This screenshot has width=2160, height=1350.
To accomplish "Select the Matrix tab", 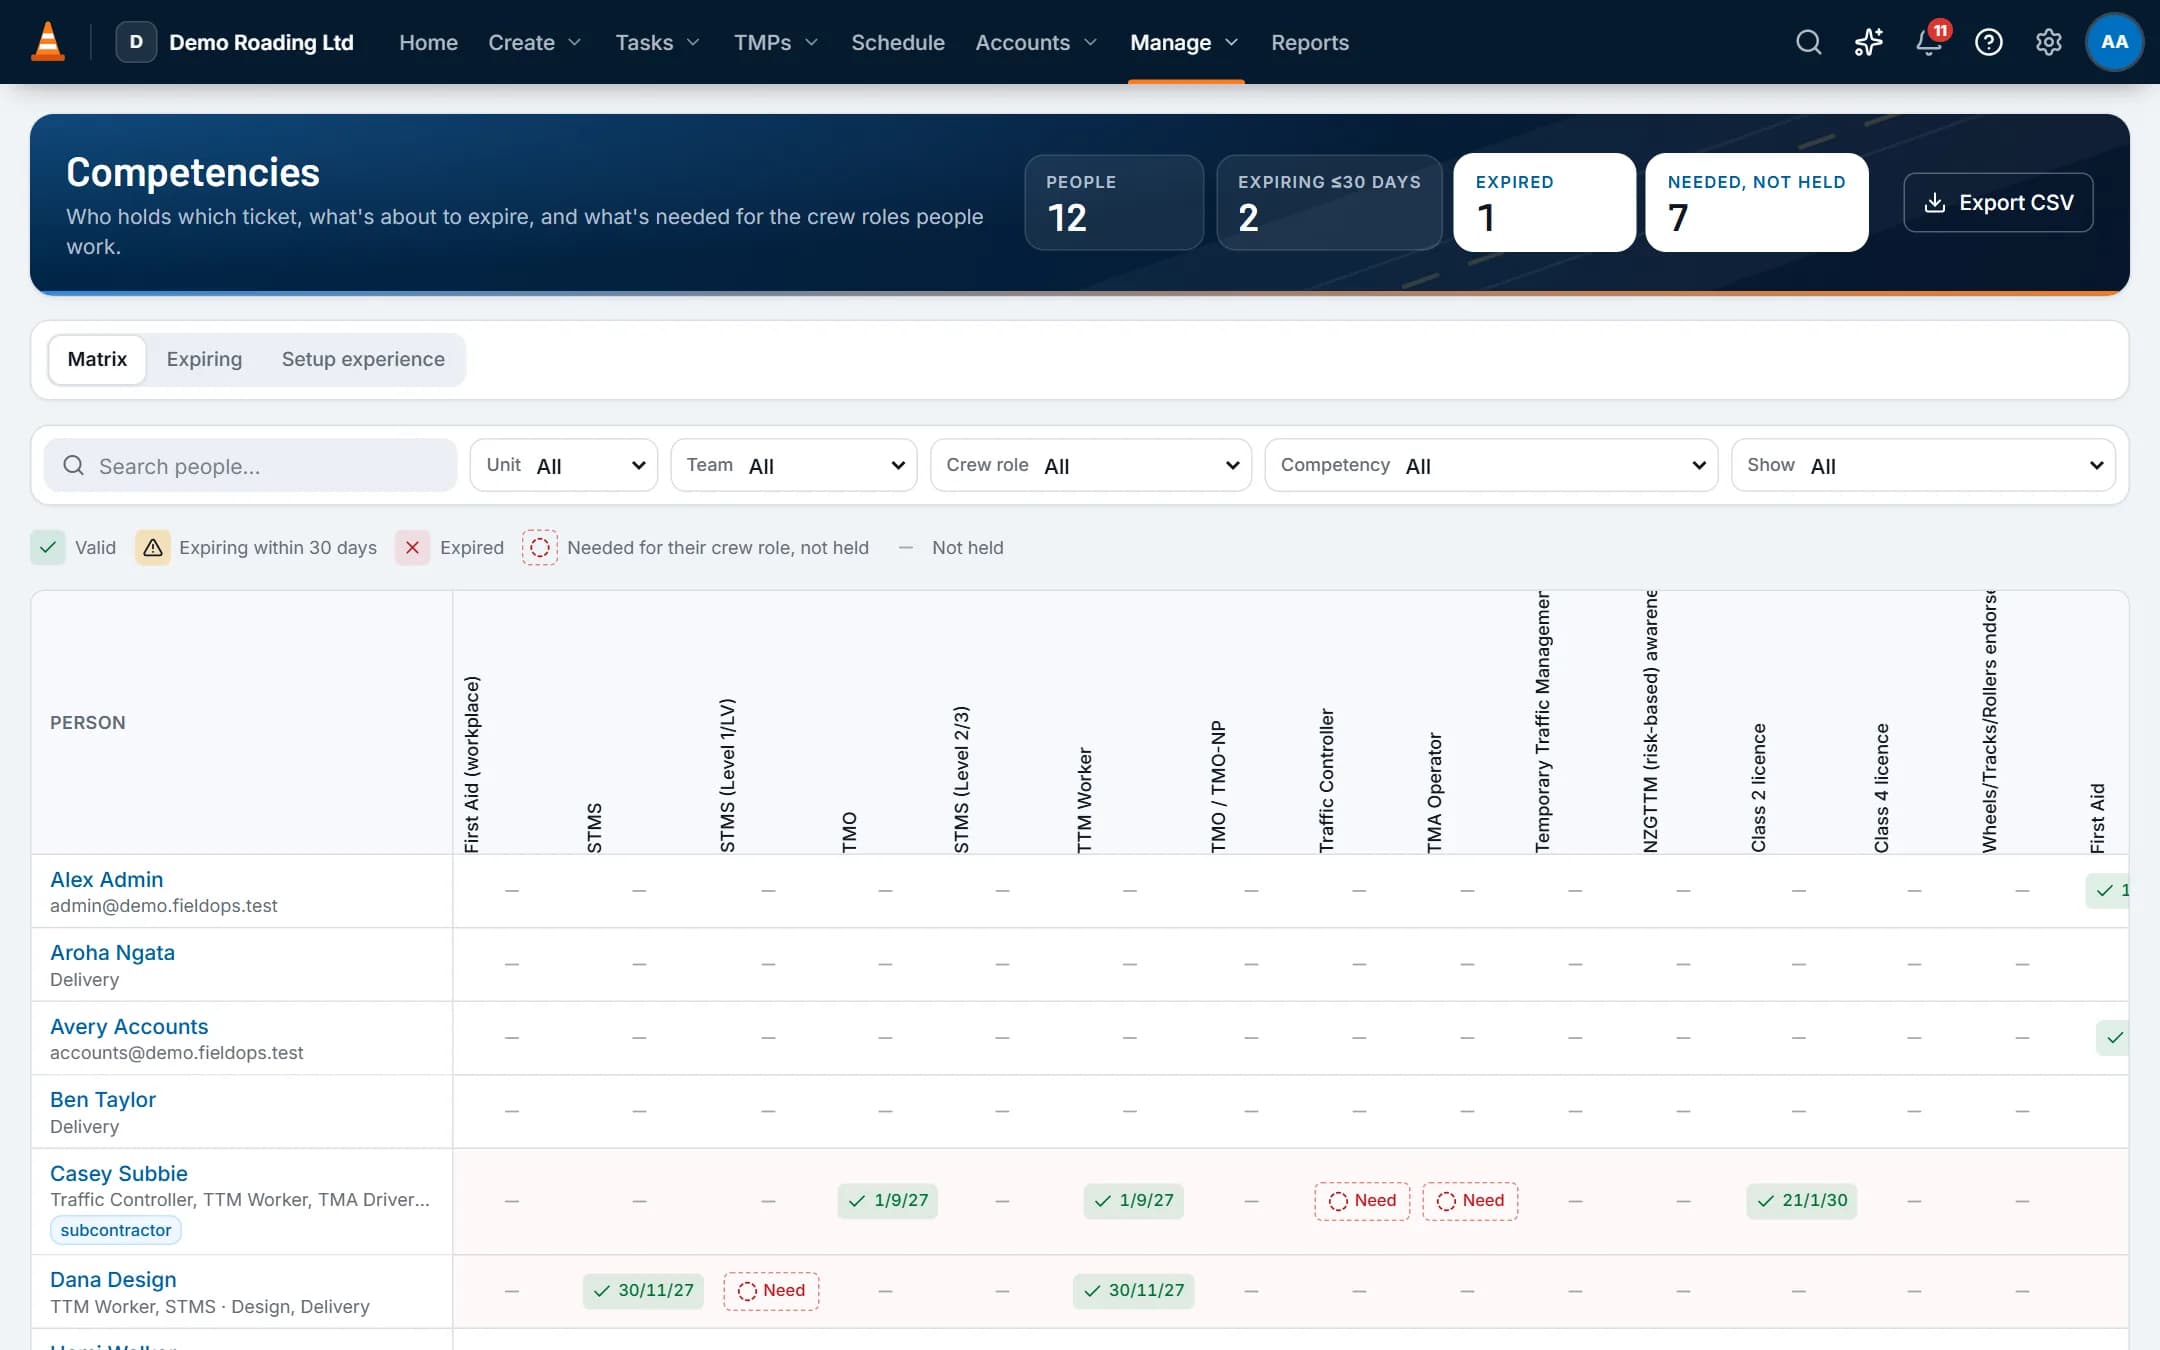I will [x=97, y=359].
